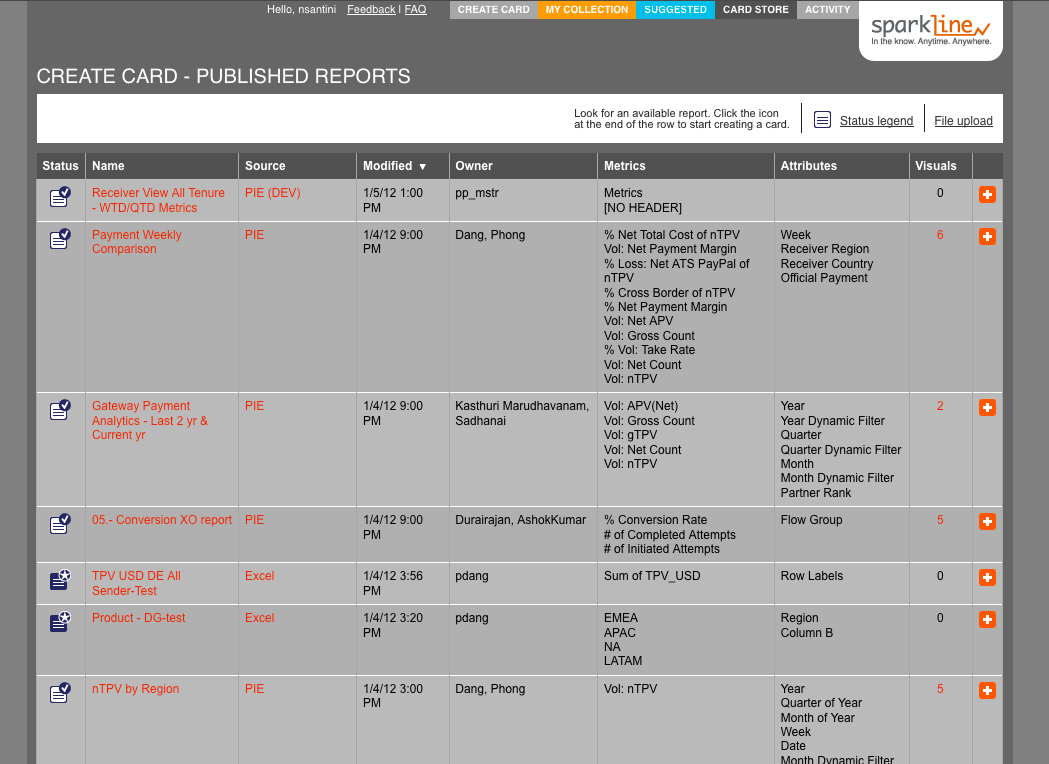Image resolution: width=1049 pixels, height=764 pixels.
Task: Open Receiver View All Tenure report name
Action: pyautogui.click(x=159, y=200)
